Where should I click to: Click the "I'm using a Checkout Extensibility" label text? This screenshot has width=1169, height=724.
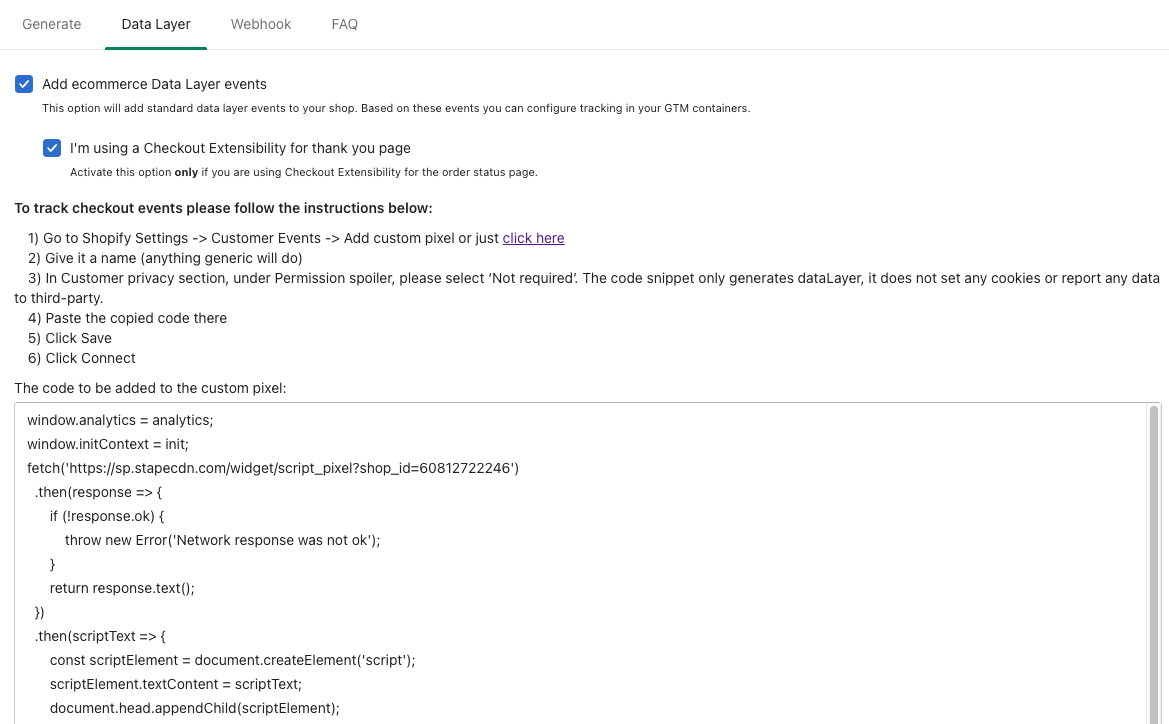(240, 148)
